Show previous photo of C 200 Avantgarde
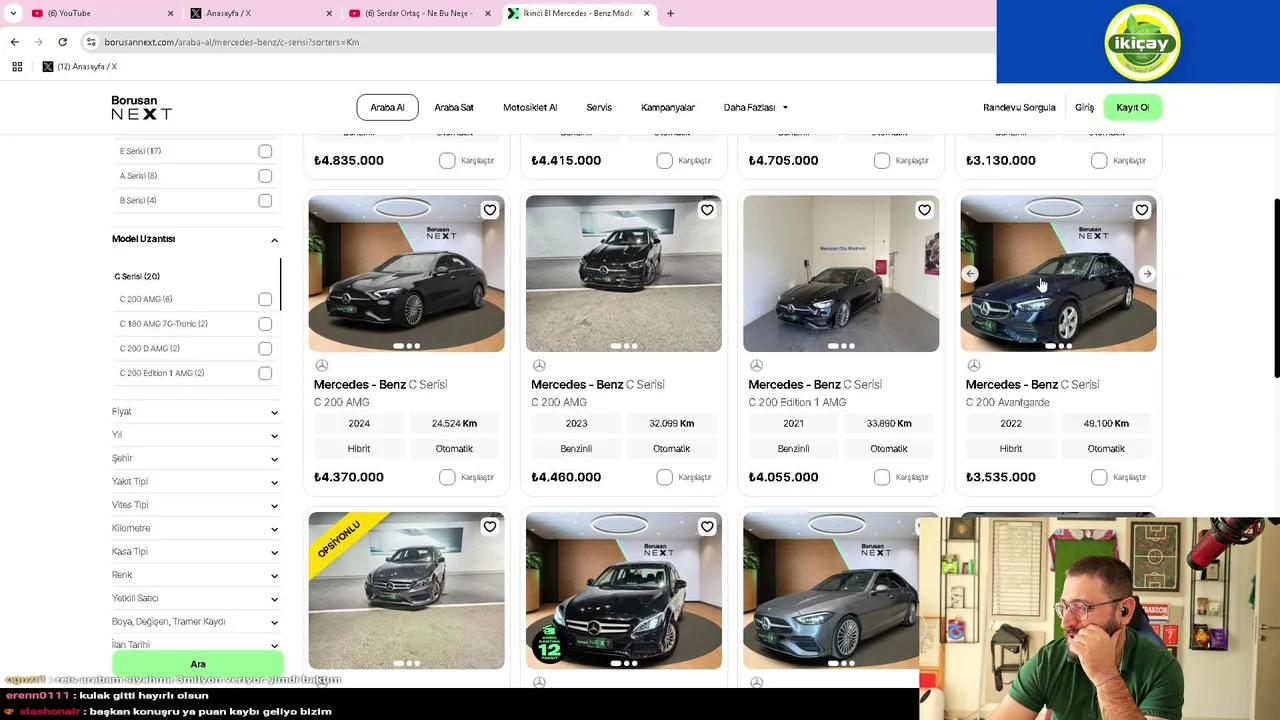 [970, 274]
